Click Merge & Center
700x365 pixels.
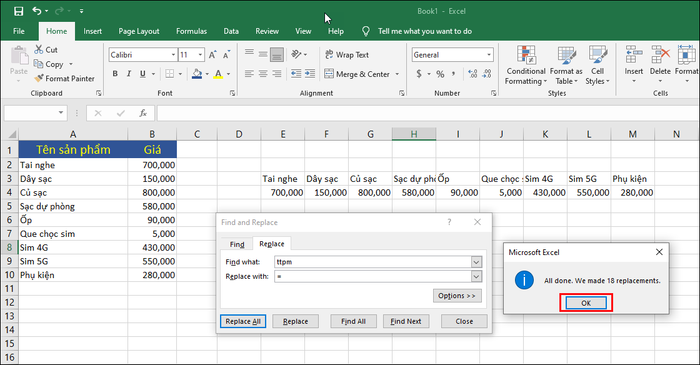tap(357, 74)
